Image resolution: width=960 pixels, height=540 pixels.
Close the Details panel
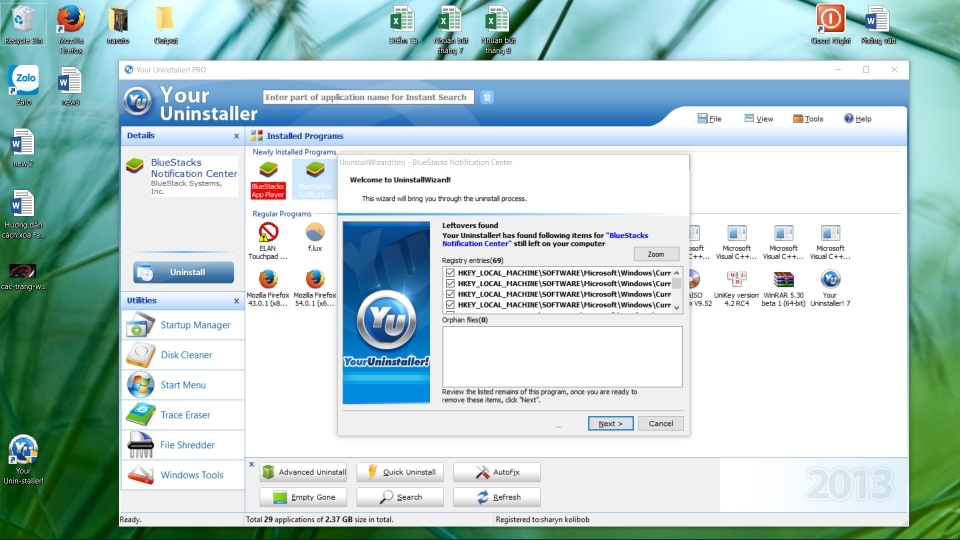[236, 136]
